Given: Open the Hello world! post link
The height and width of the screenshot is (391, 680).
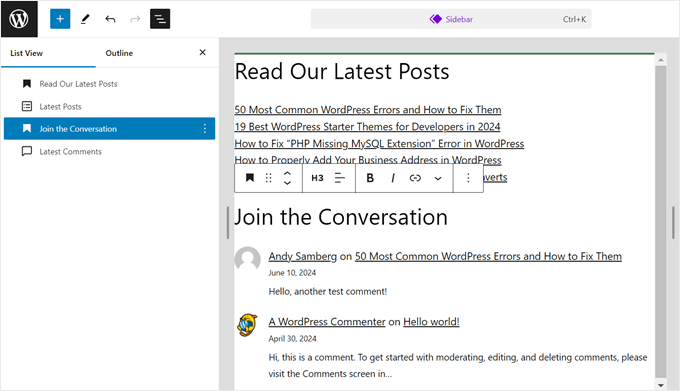Looking at the screenshot, I should coord(432,322).
